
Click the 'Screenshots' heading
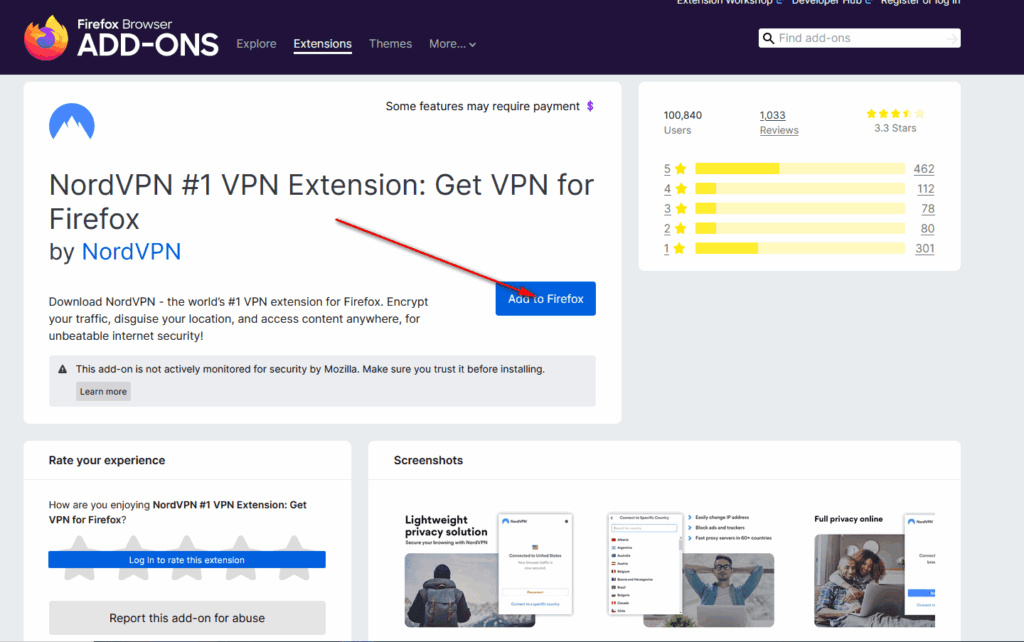pos(428,460)
